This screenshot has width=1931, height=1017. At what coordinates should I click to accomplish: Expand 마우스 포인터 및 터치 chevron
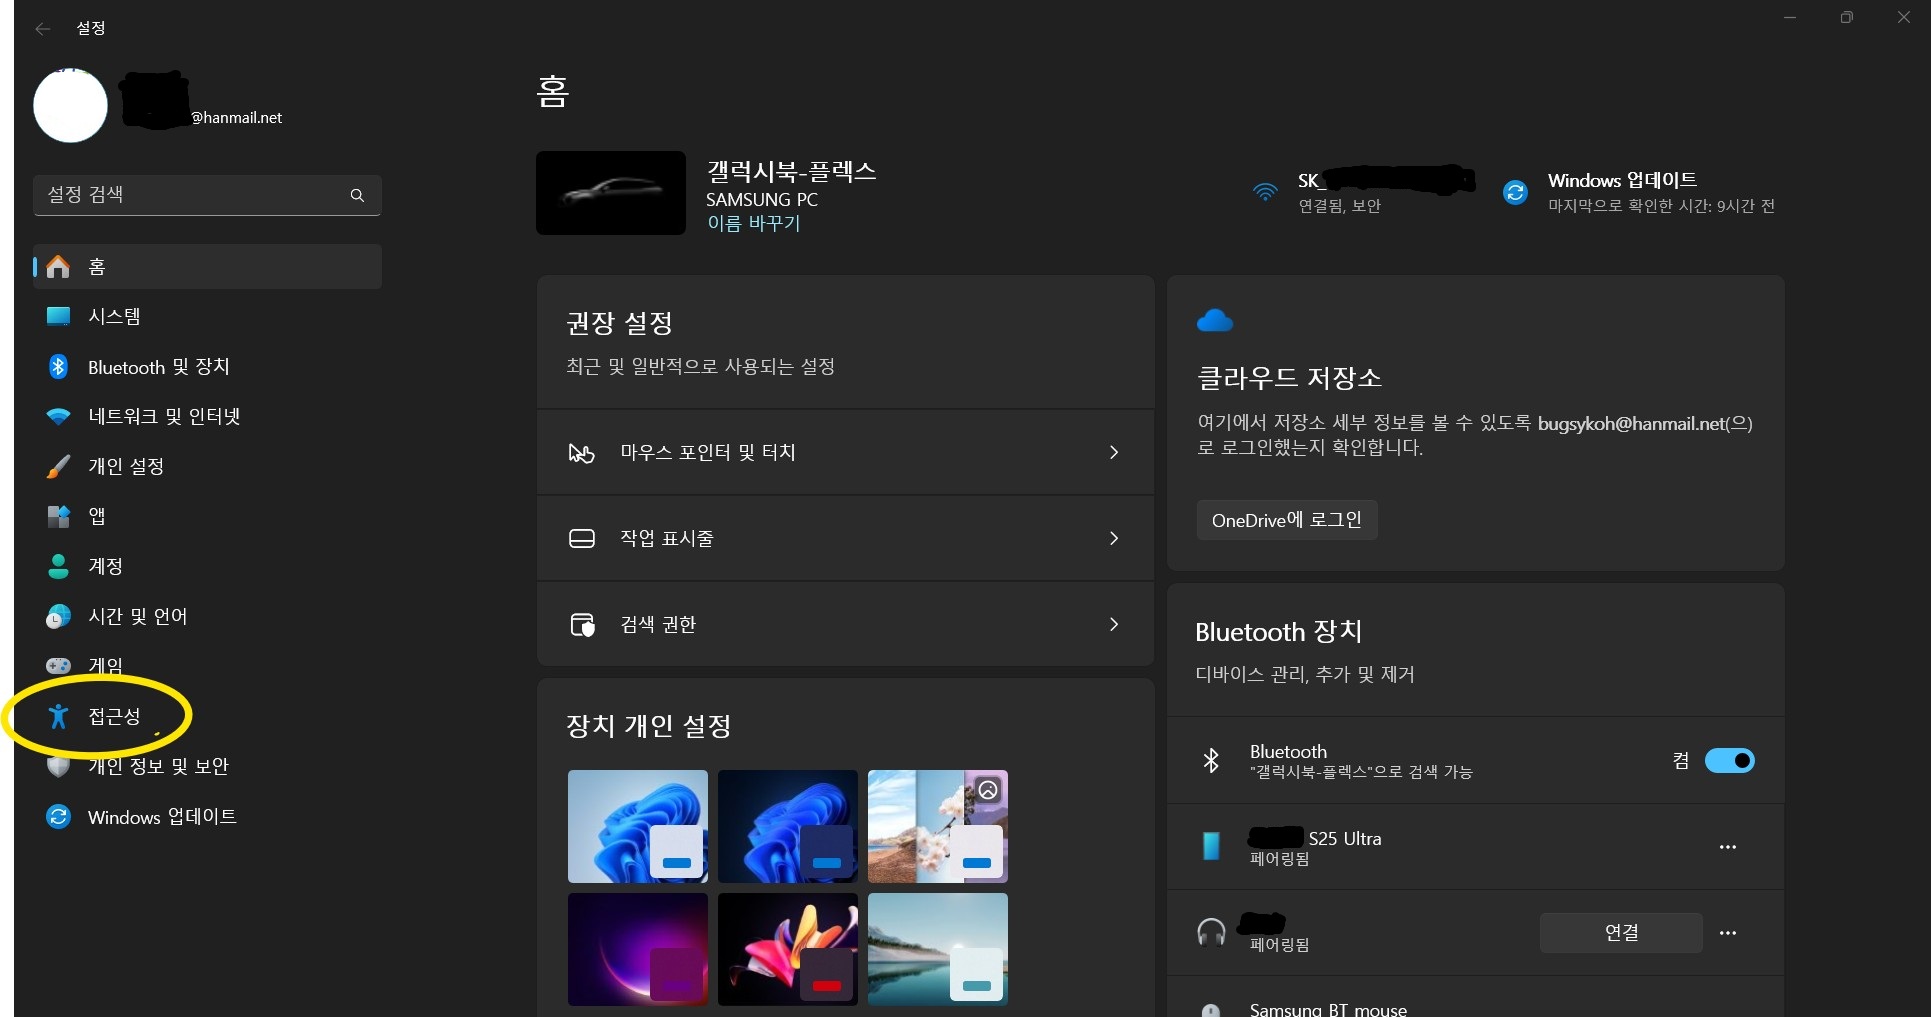point(1114,453)
